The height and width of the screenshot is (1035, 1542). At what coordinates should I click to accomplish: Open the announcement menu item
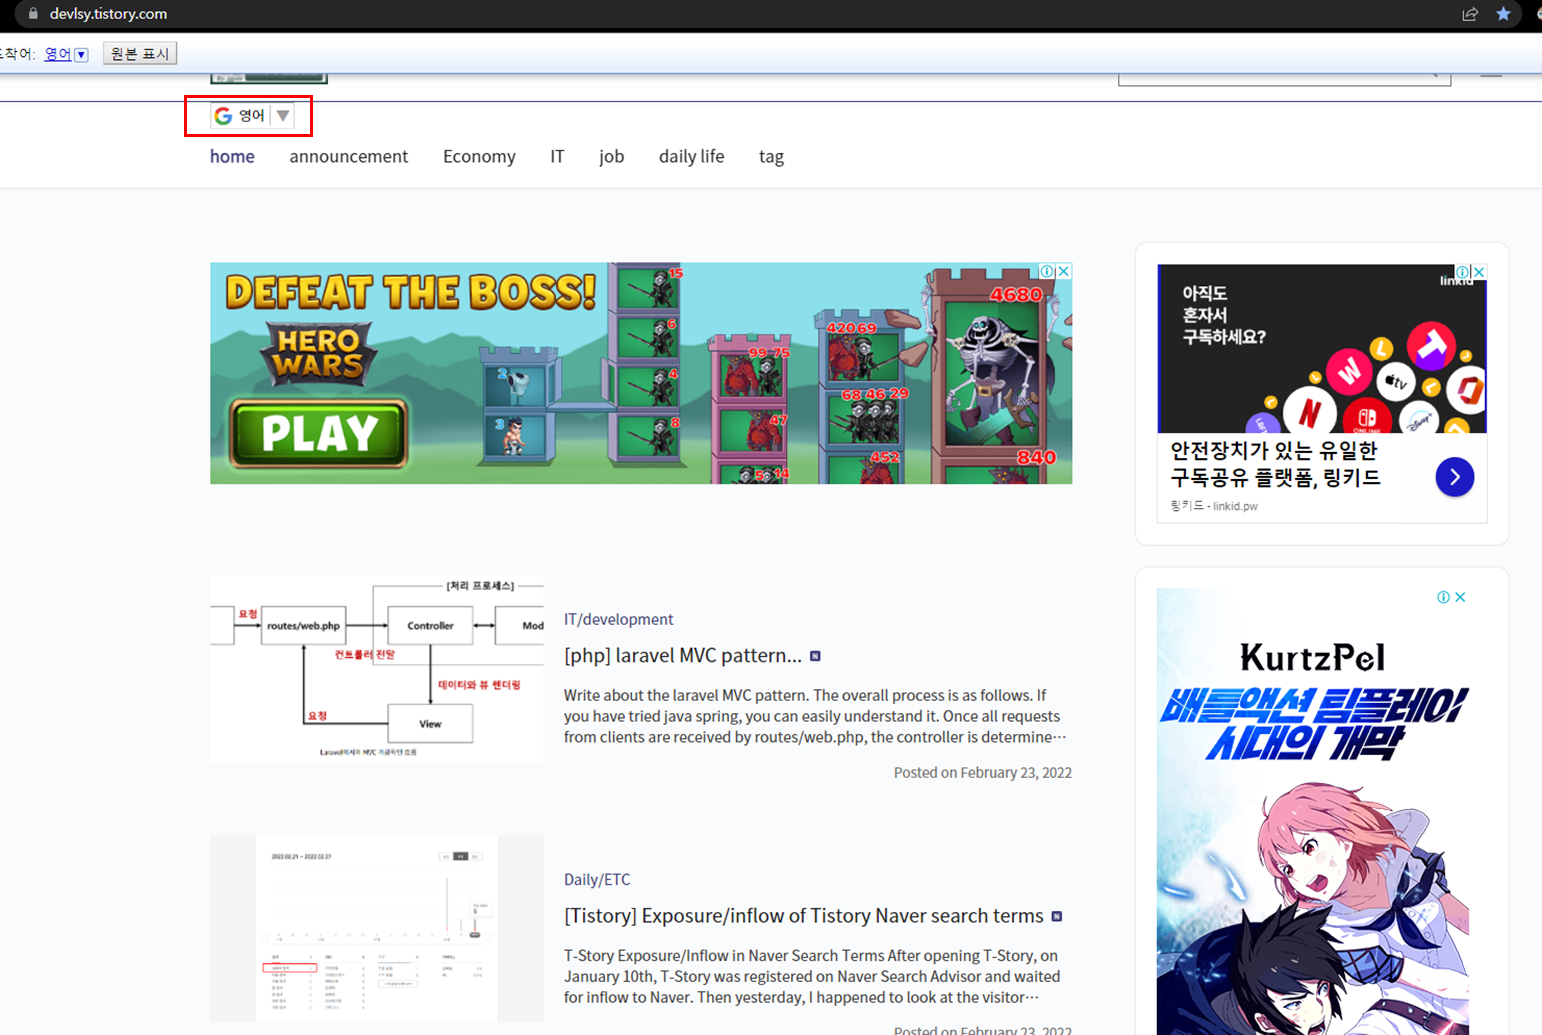[x=349, y=156]
